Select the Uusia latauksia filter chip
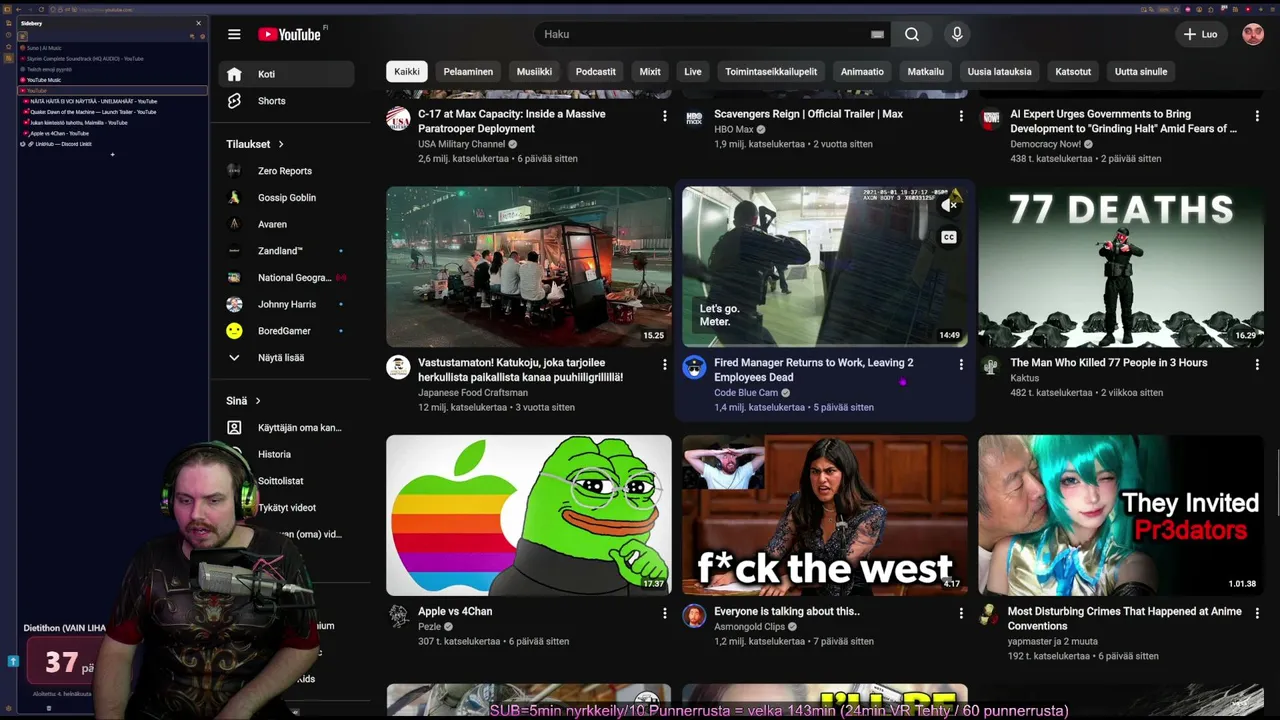1280x720 pixels. [999, 72]
